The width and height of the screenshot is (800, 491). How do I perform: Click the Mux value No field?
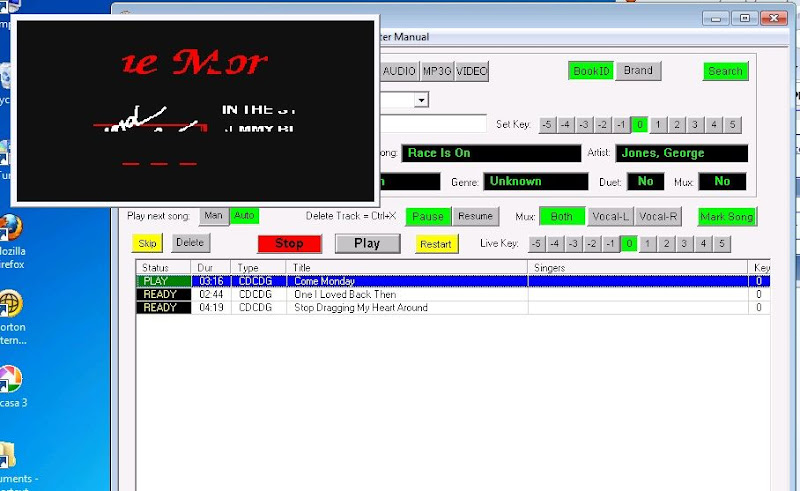point(722,181)
